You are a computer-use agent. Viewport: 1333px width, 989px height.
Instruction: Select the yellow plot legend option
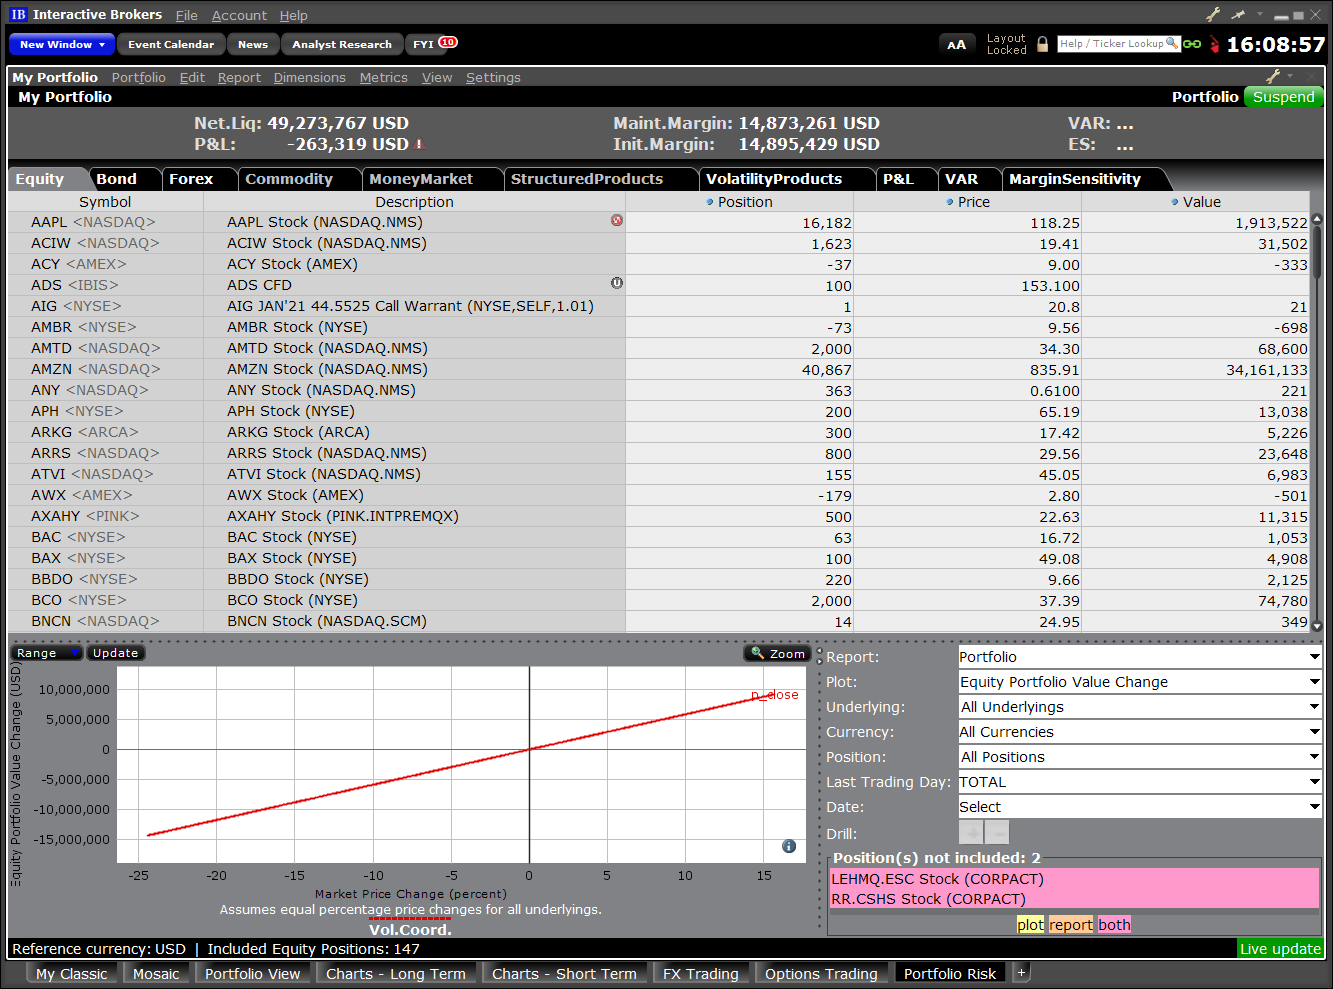pyautogui.click(x=1030, y=925)
